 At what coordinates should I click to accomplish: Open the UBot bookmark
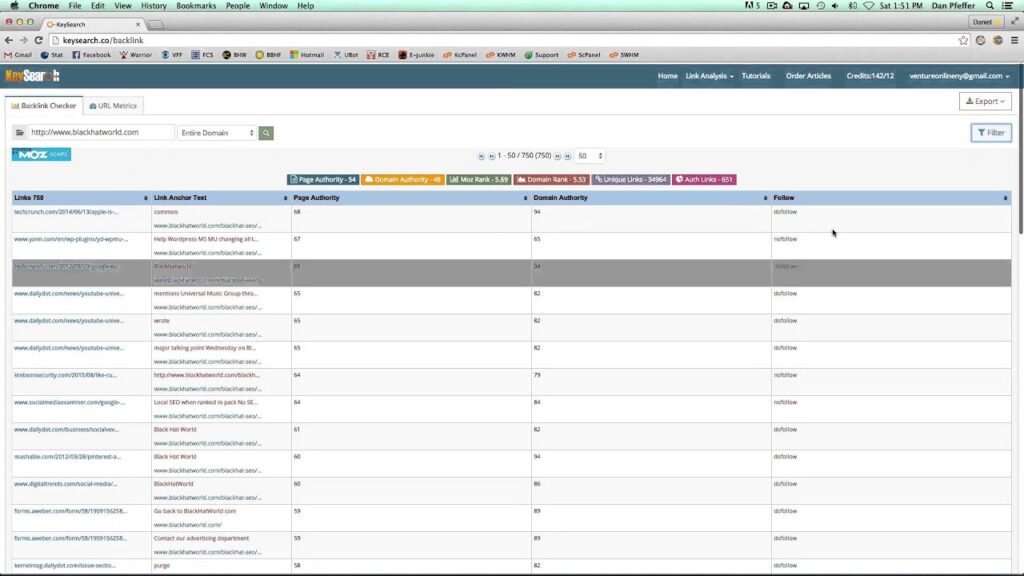coord(345,55)
